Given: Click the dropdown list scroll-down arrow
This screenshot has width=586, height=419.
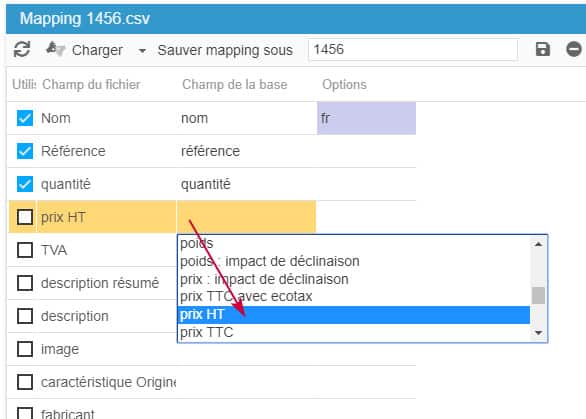Looking at the screenshot, I should coord(538,333).
